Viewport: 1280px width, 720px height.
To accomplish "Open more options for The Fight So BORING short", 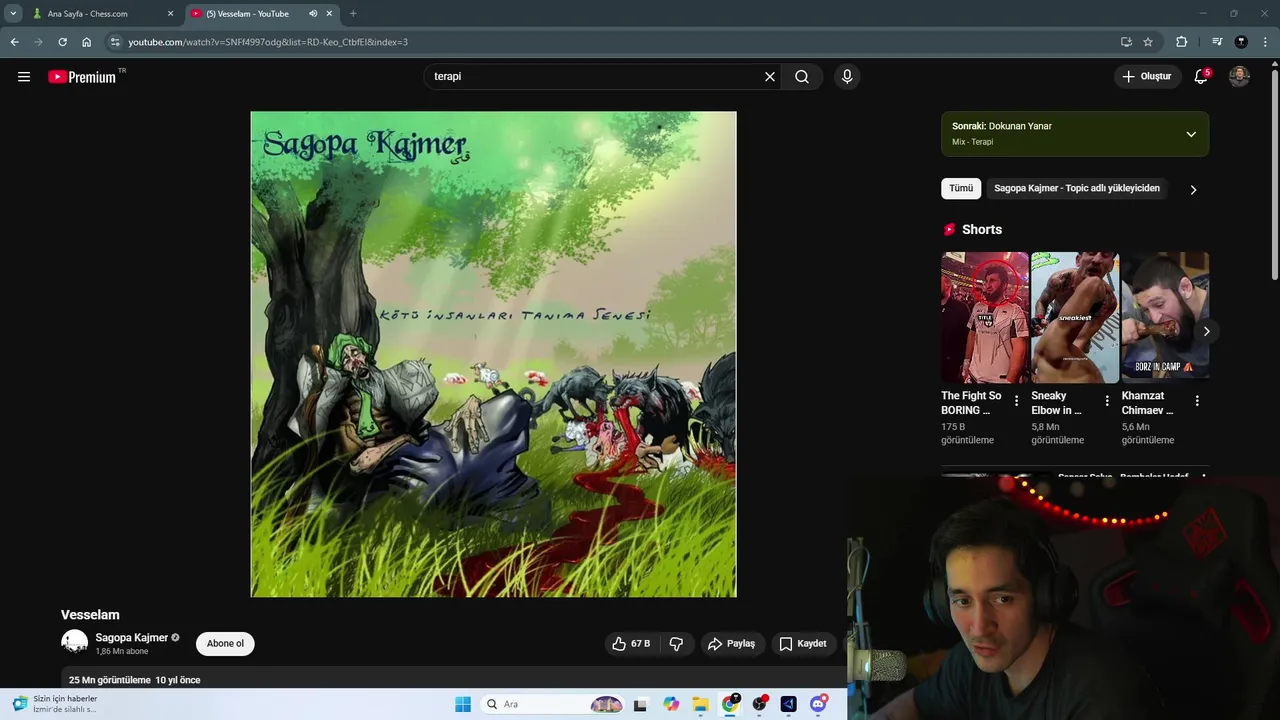I will (x=1017, y=401).
